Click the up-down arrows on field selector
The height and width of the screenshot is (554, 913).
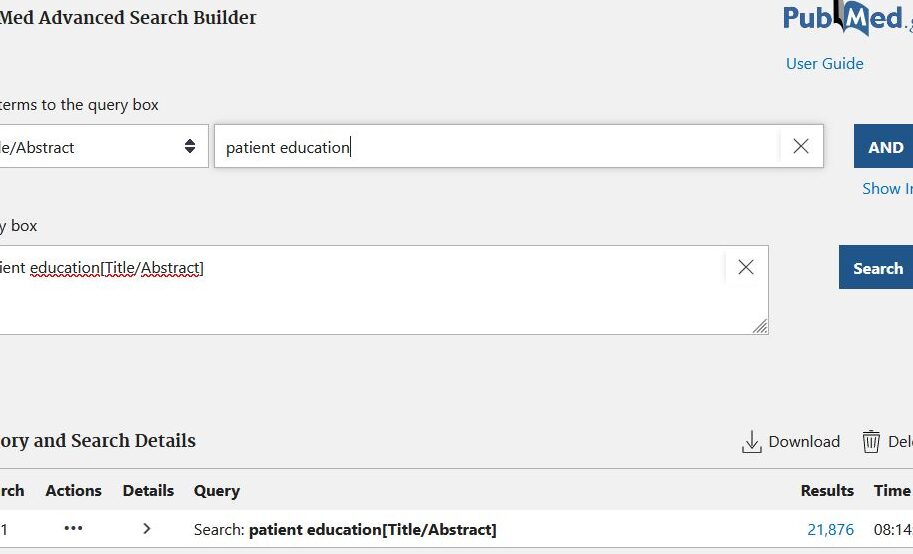pos(190,146)
